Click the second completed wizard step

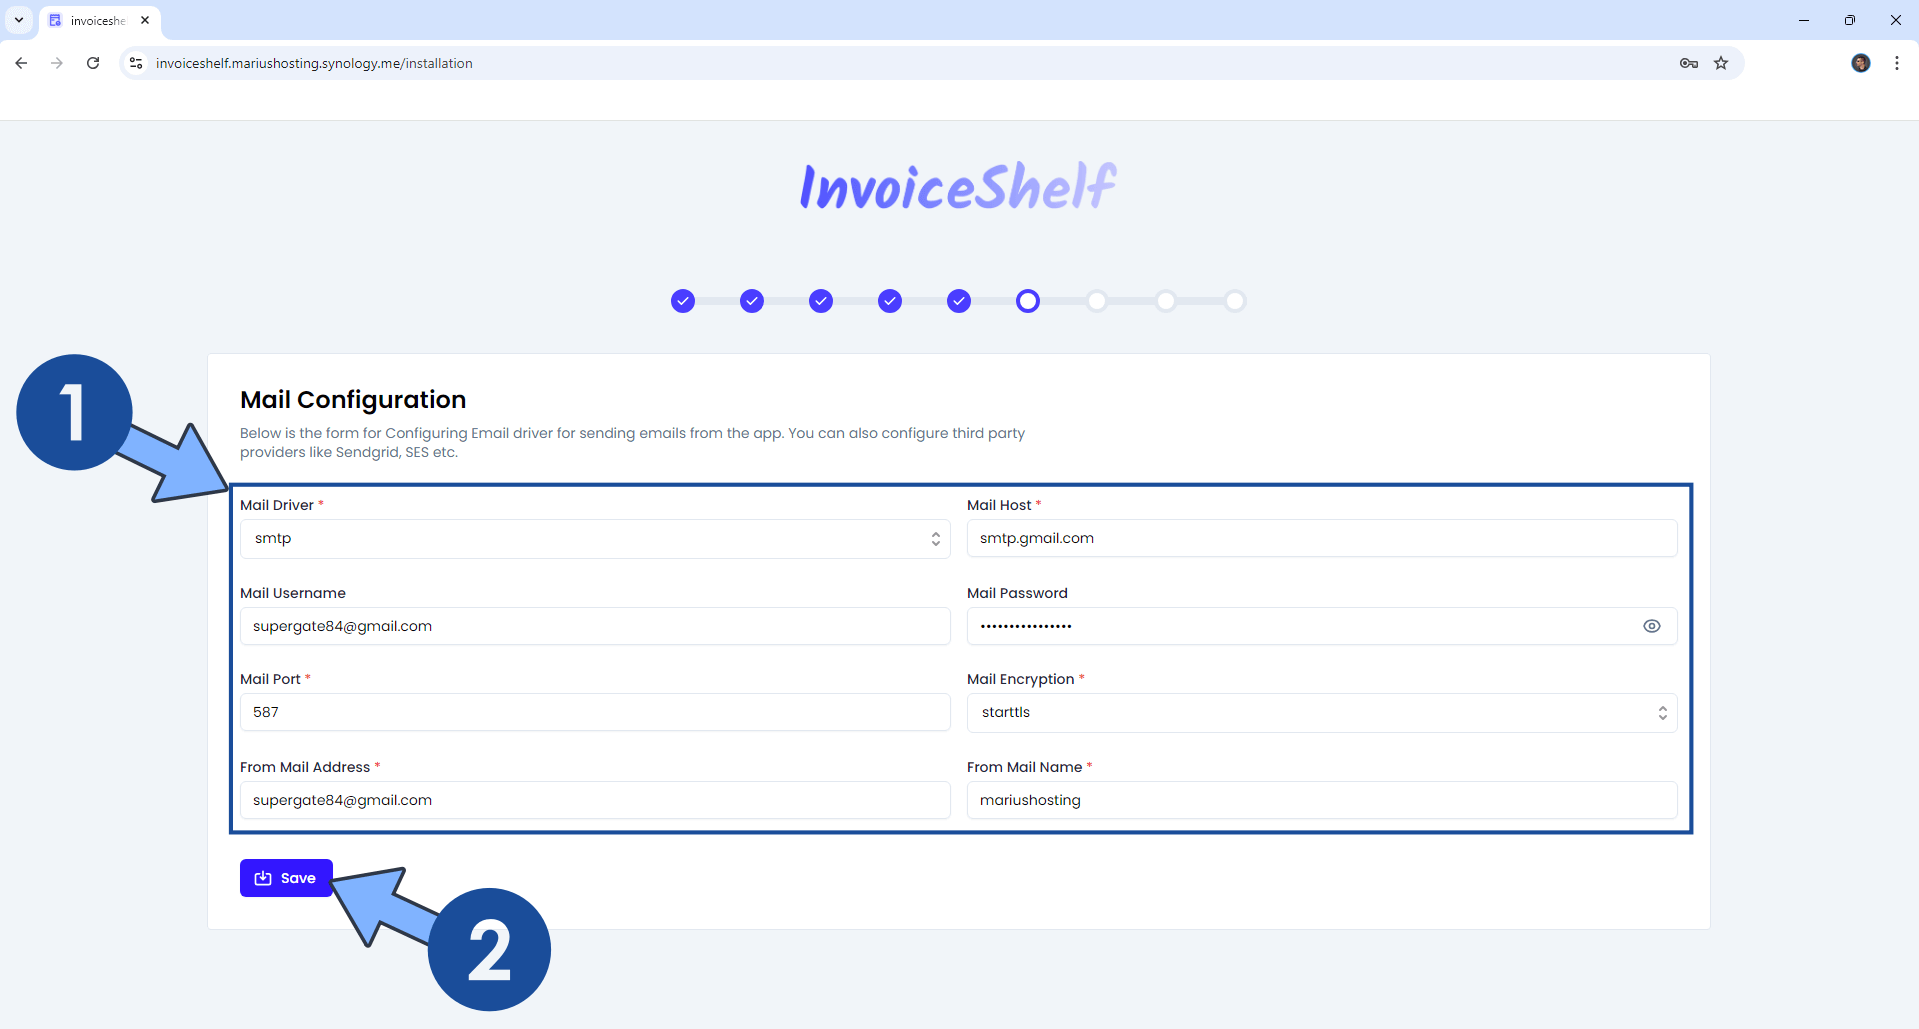(x=752, y=301)
